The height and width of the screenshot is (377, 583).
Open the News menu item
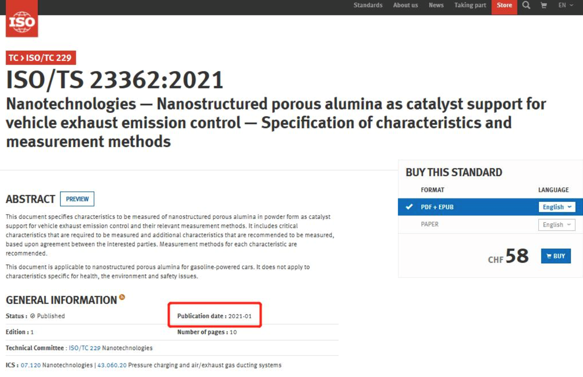point(436,5)
